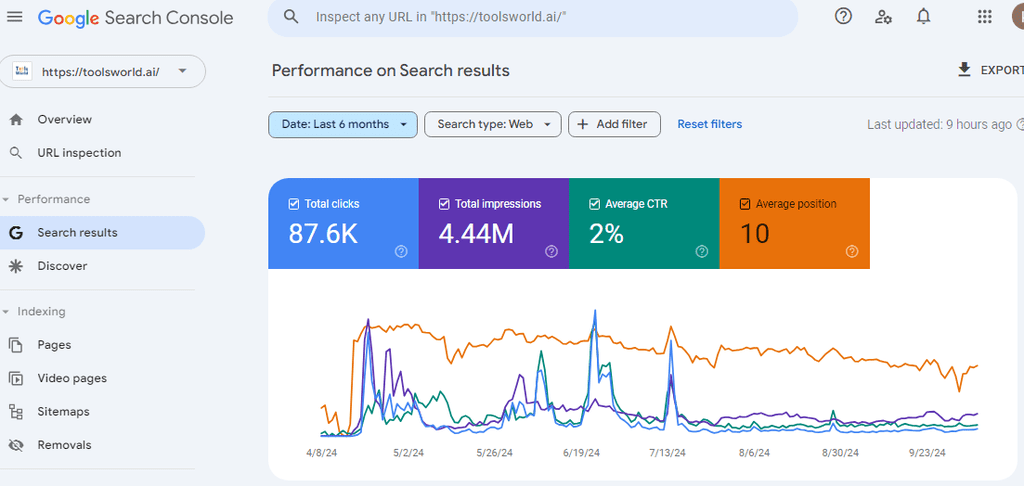1024x486 pixels.
Task: Expand the Date: Last 6 months filter
Action: pos(343,124)
